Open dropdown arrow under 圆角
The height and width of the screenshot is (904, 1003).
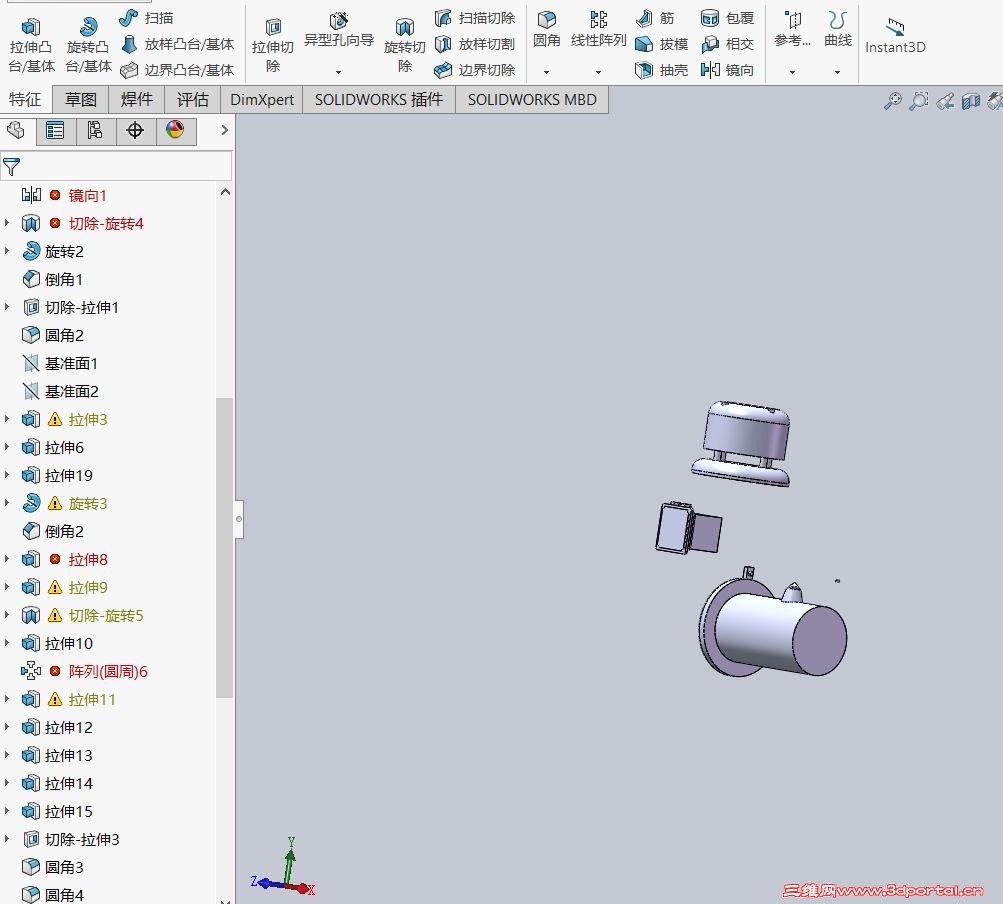pos(546,72)
